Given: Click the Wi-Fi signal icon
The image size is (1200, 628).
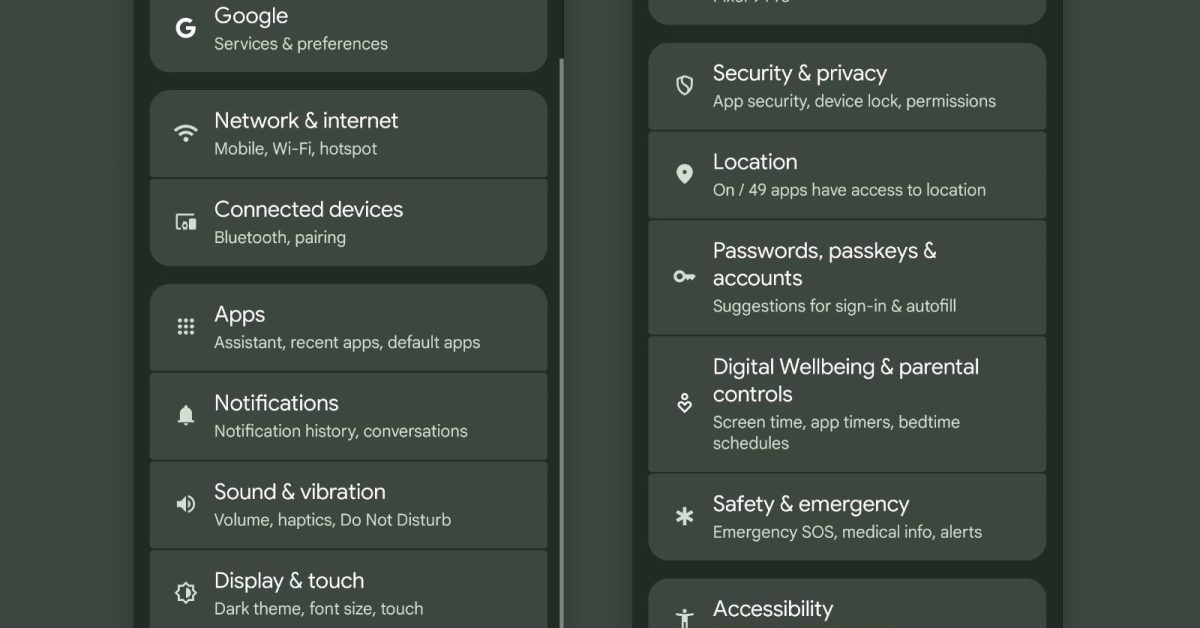Looking at the screenshot, I should coord(186,134).
